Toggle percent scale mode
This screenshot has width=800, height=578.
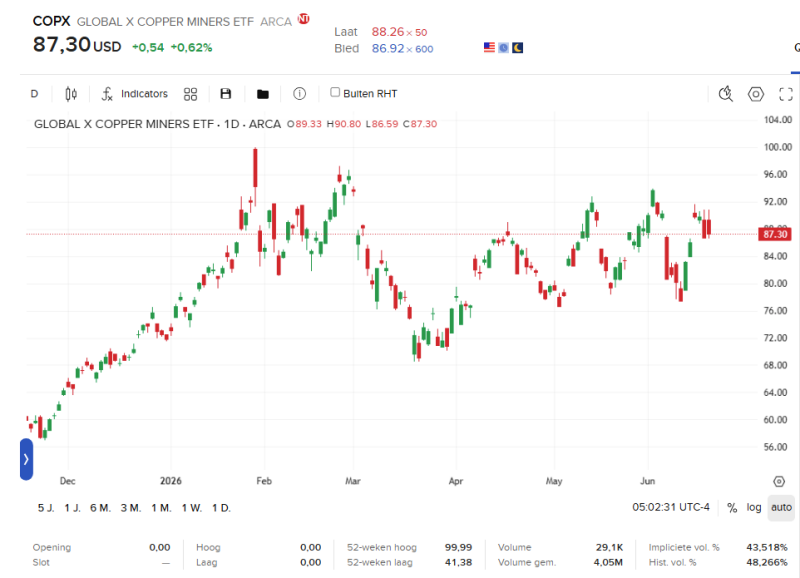coord(732,508)
